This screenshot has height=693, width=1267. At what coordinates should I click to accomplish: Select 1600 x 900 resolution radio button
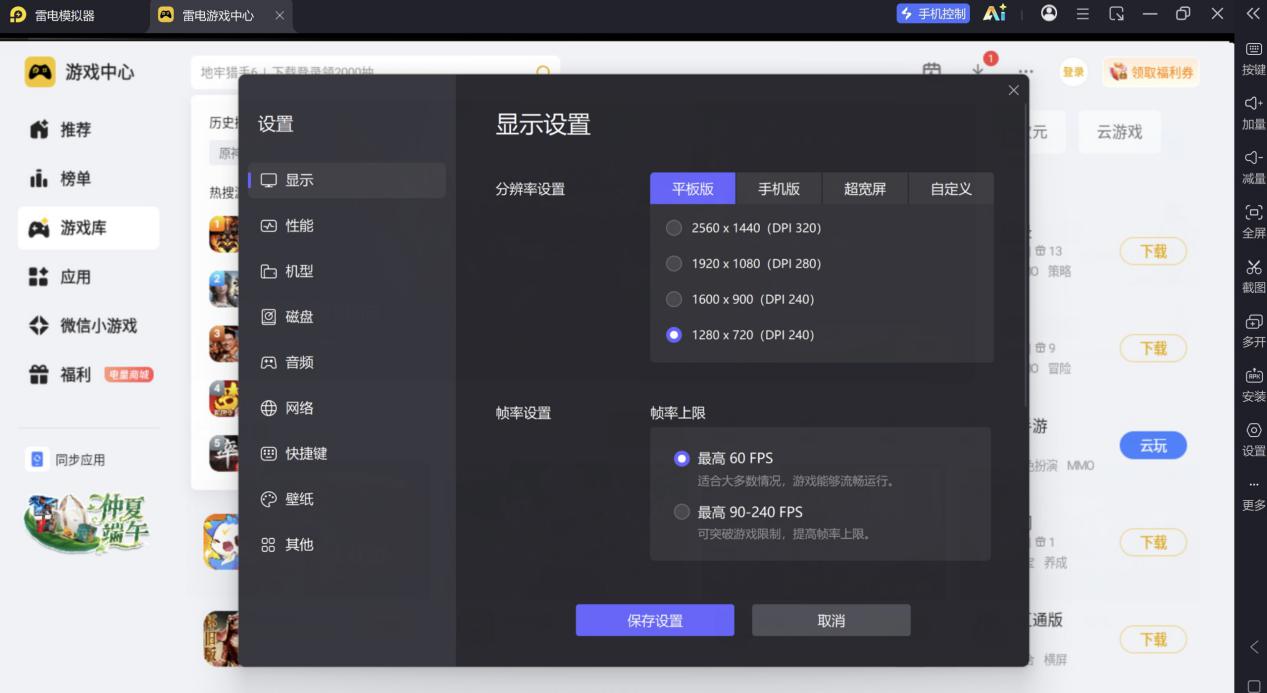pos(674,299)
